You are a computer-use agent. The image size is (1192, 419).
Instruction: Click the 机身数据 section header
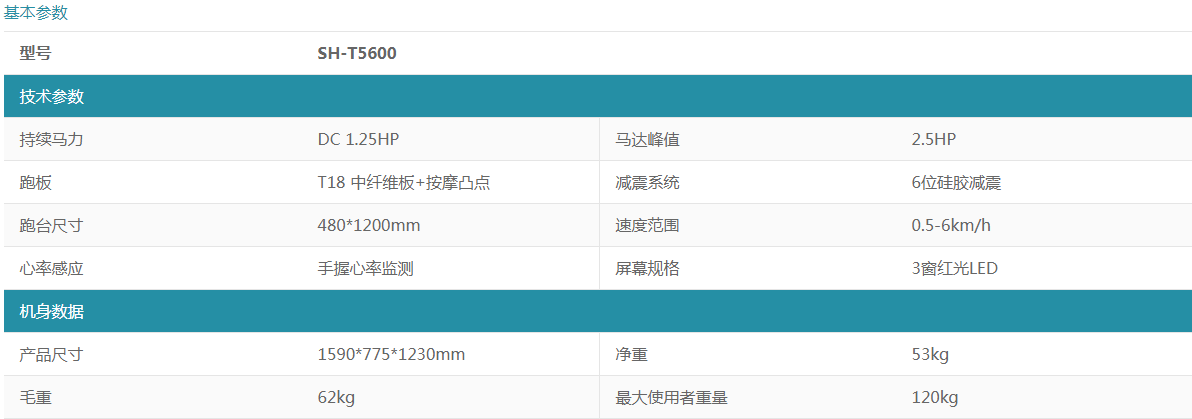596,311
